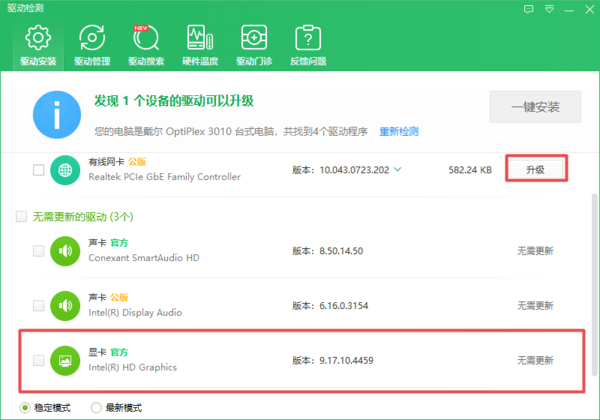
Task: Toggle the 无需更新的驱动 group checkbox
Action: [21, 216]
